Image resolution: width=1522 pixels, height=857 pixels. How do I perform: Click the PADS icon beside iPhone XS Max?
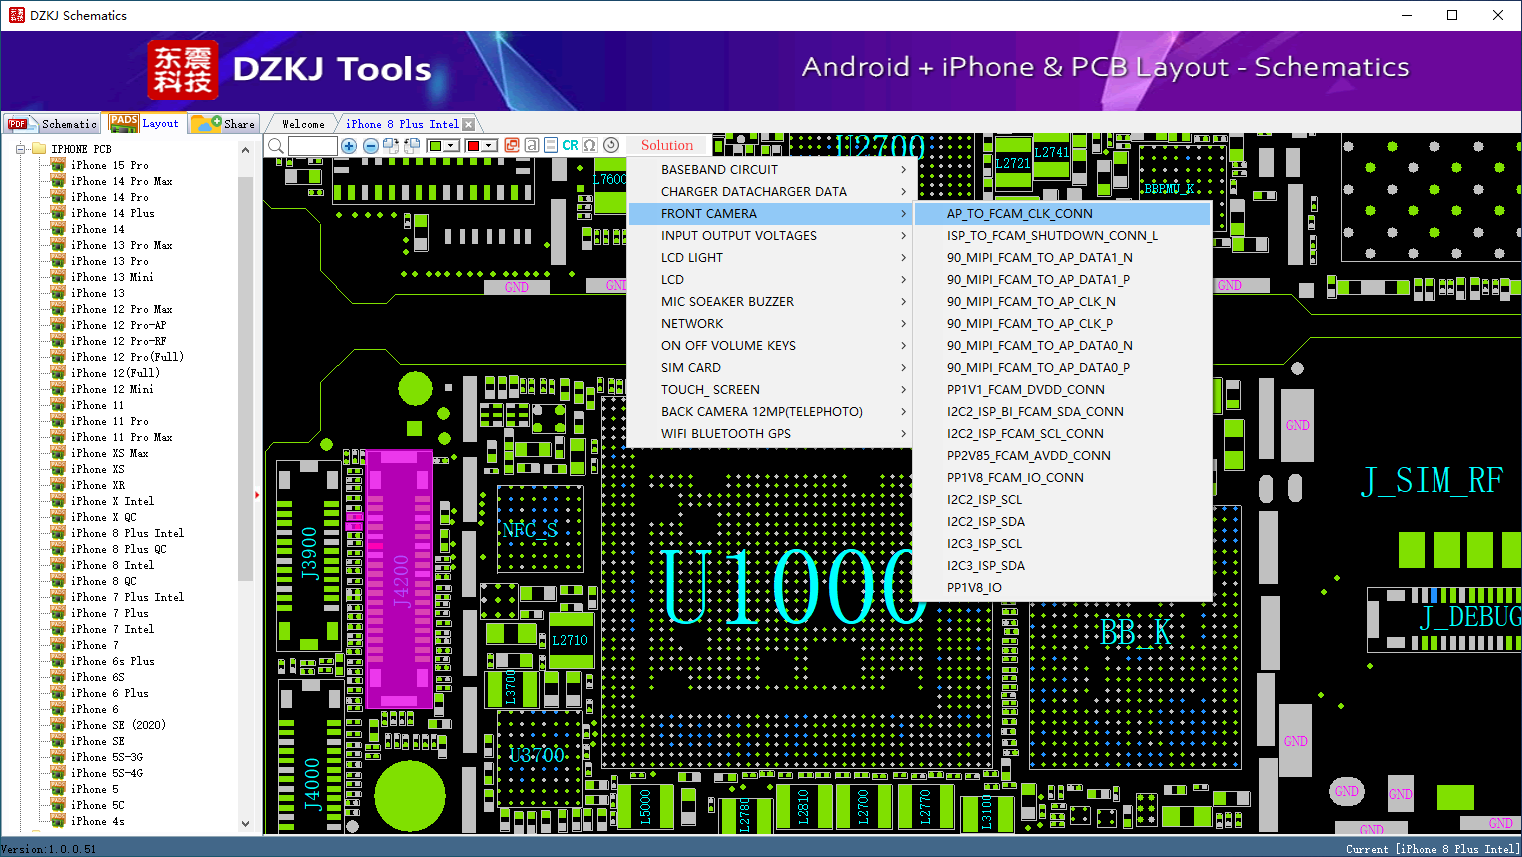58,453
